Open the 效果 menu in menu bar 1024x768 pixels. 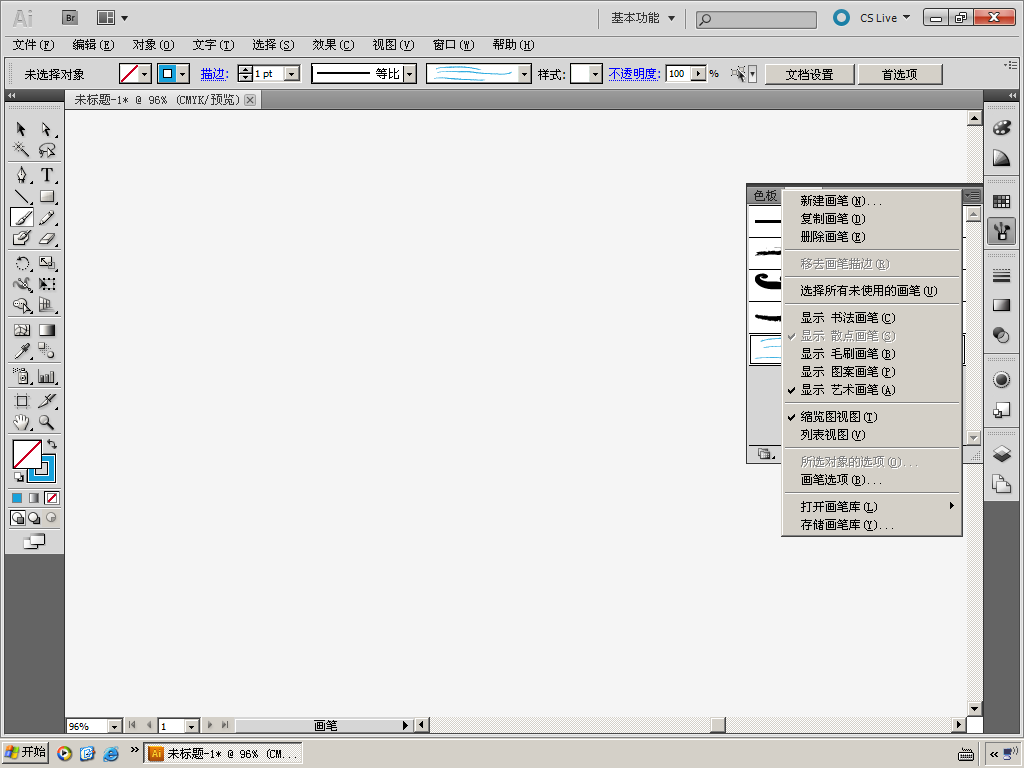point(332,45)
